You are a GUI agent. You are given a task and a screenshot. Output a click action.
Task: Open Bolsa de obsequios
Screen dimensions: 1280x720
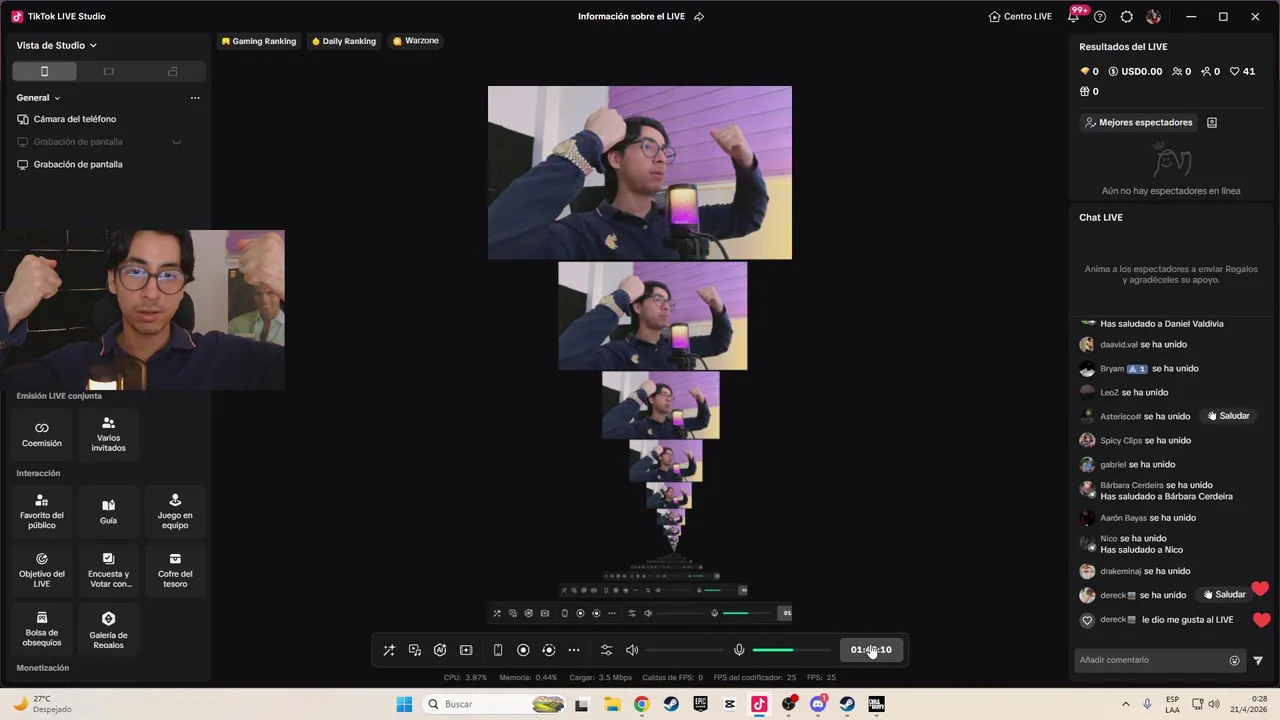click(x=42, y=629)
